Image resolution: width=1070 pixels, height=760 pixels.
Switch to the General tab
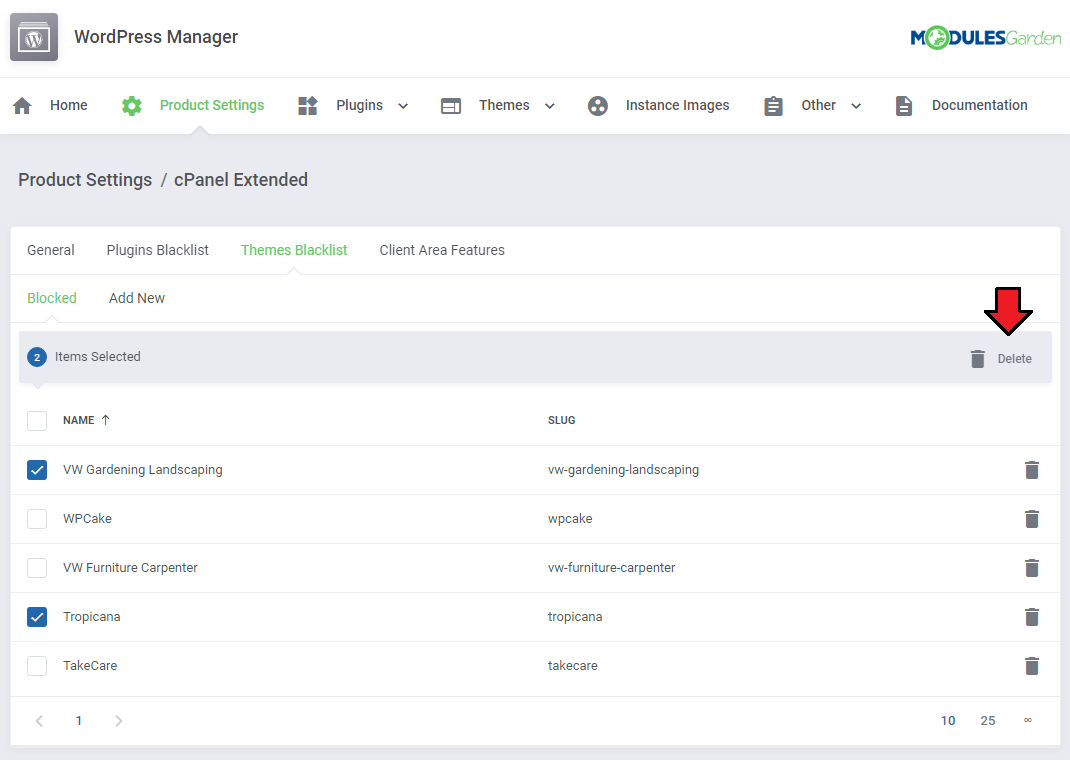tap(51, 250)
